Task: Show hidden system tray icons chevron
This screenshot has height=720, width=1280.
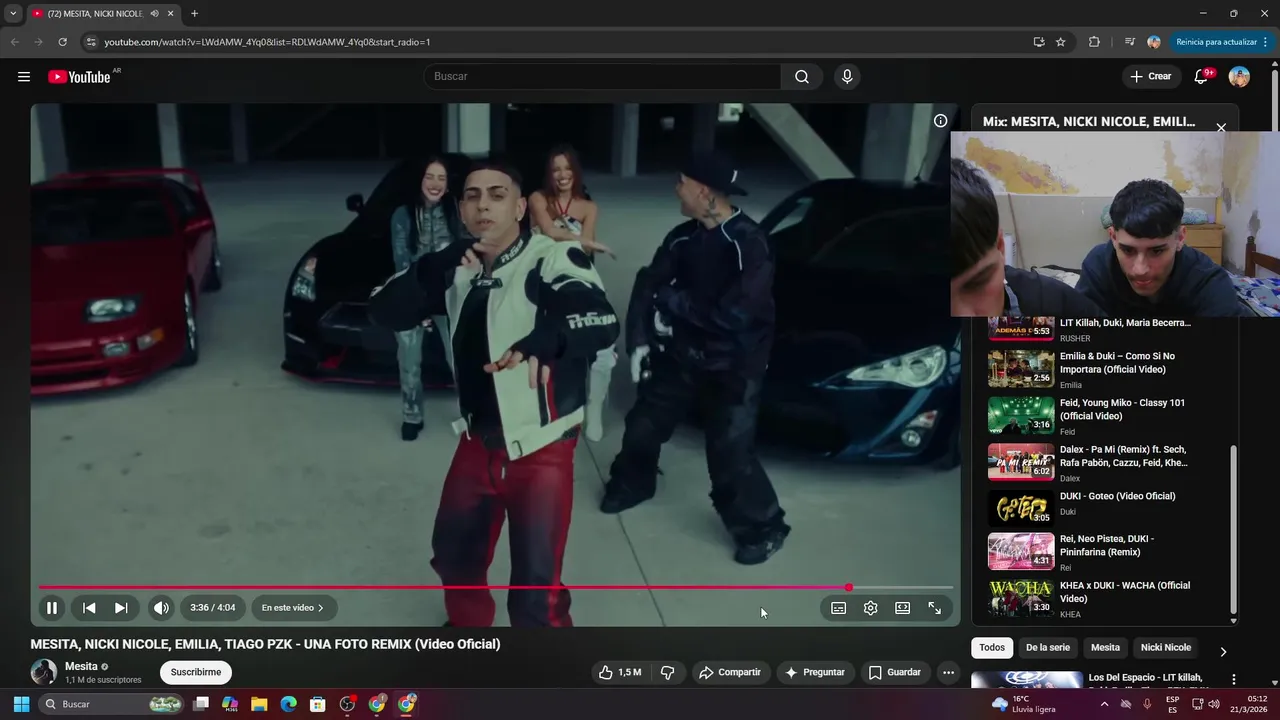Action: click(1104, 704)
